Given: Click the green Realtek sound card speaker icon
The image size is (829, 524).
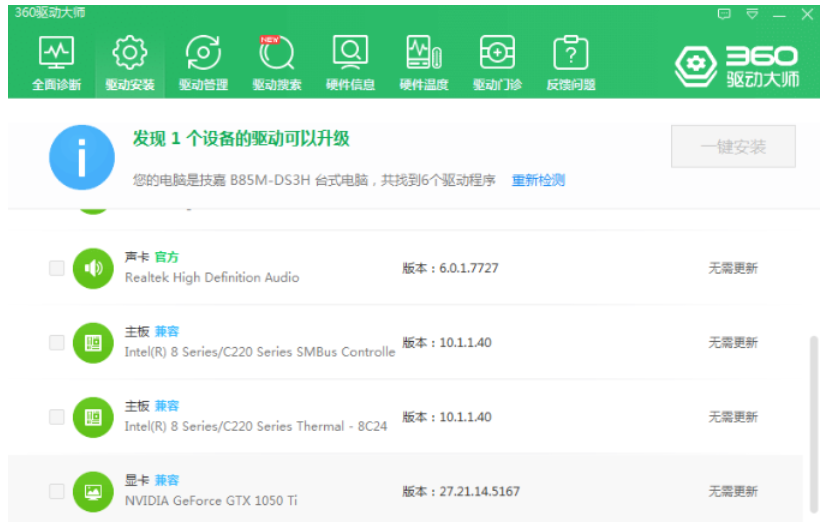Looking at the screenshot, I should click(x=93, y=268).
